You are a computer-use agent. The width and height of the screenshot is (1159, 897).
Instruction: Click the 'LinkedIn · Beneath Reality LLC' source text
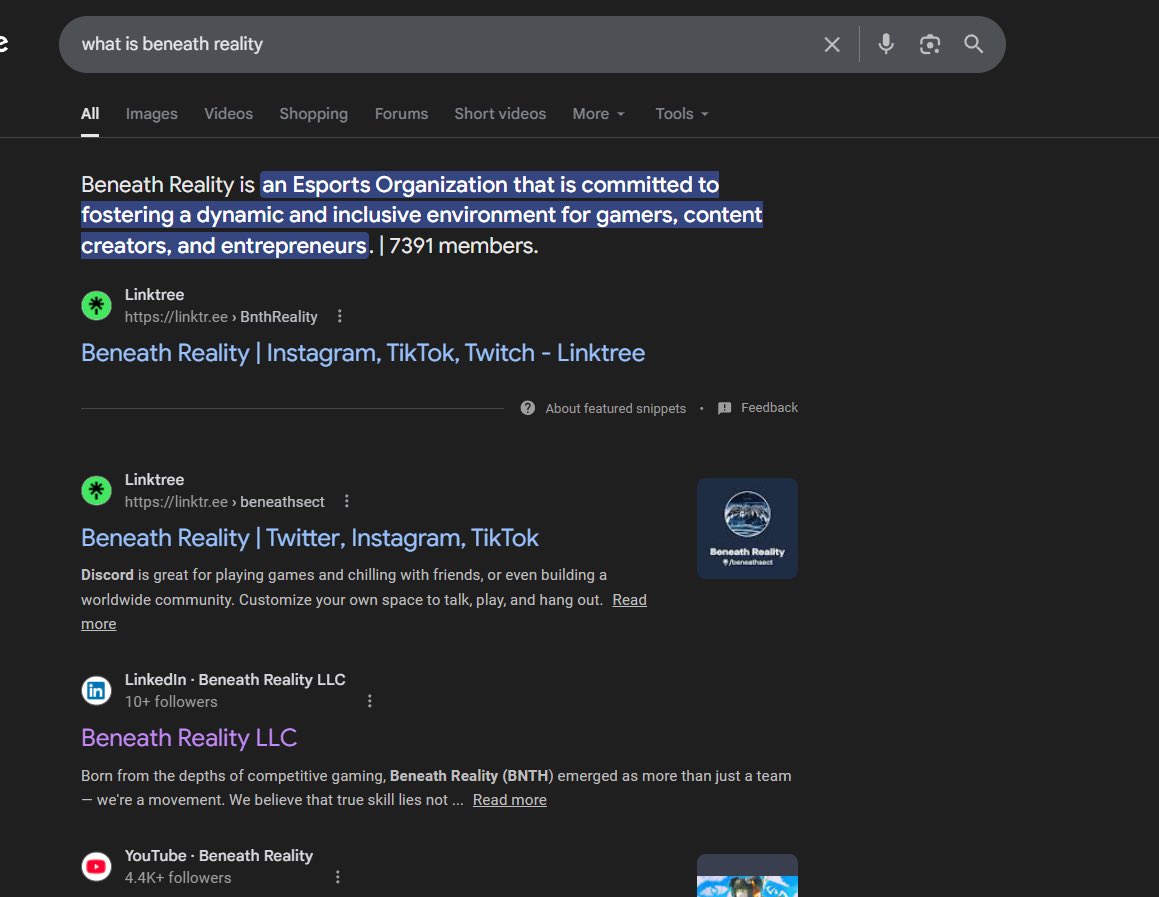coord(235,680)
